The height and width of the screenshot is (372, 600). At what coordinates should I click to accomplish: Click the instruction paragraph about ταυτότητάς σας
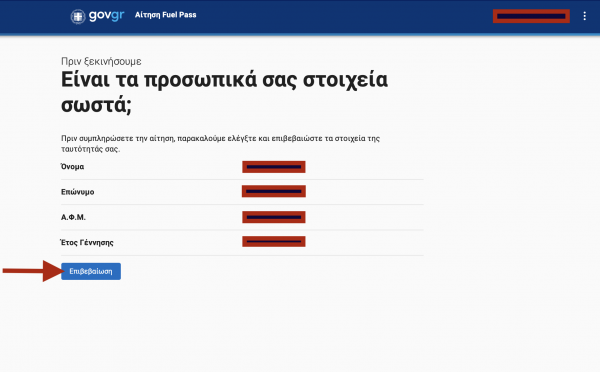pos(220,144)
